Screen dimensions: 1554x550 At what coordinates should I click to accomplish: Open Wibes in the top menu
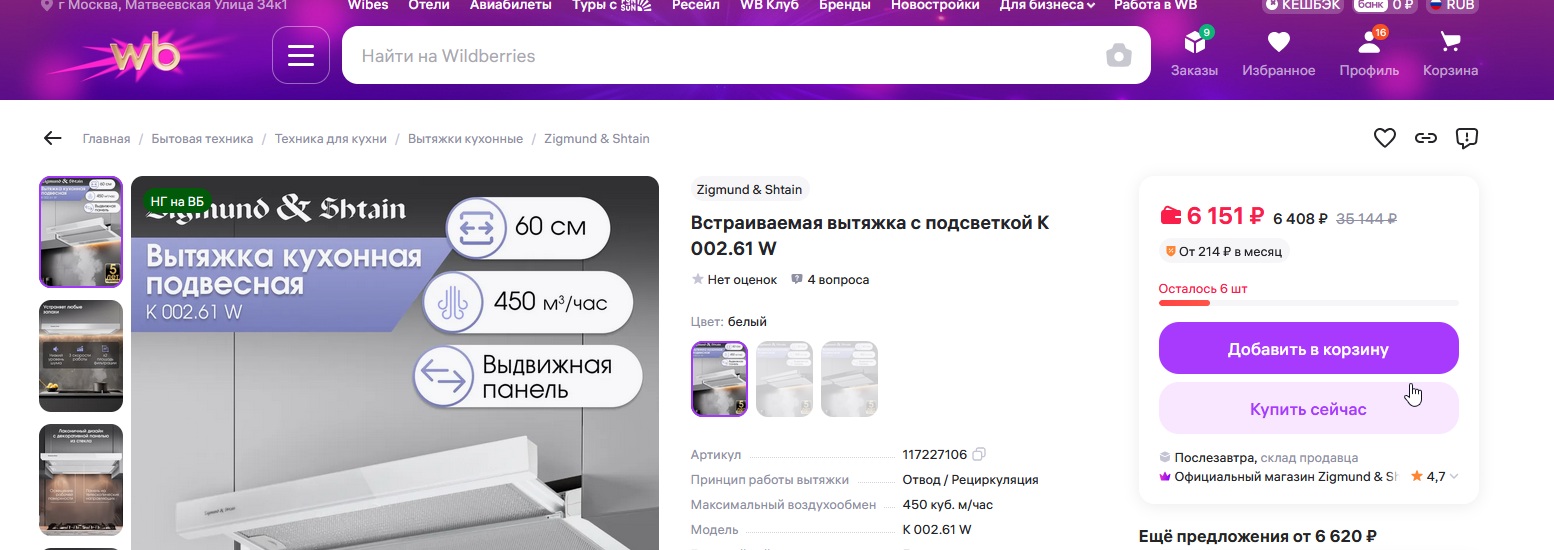367,5
